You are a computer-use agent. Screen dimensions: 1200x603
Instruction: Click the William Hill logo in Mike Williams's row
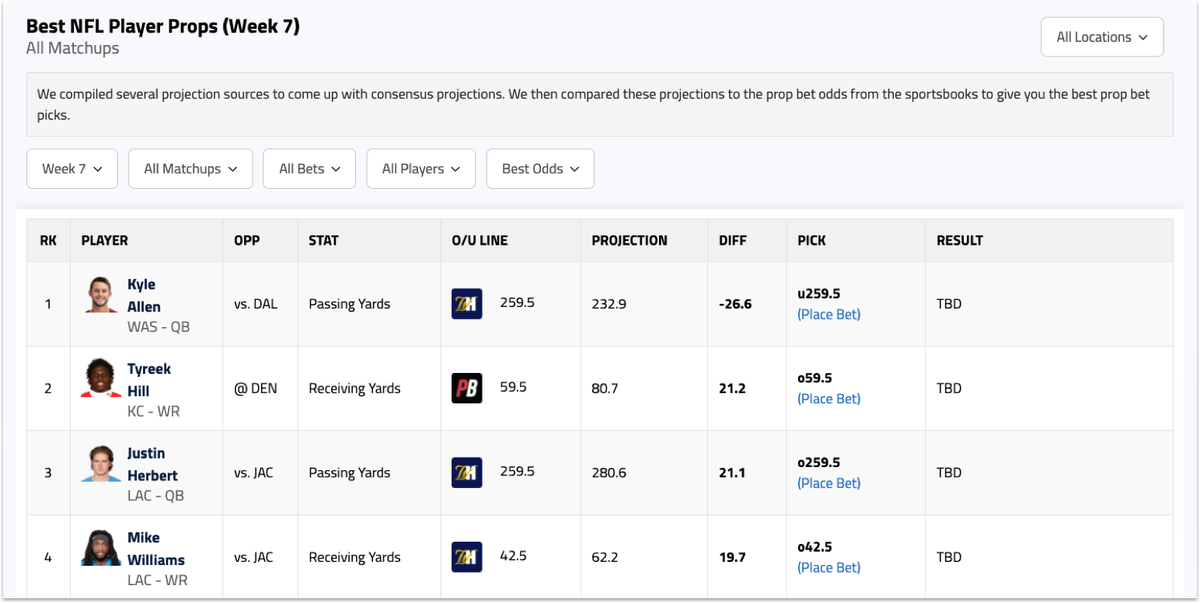coord(467,557)
